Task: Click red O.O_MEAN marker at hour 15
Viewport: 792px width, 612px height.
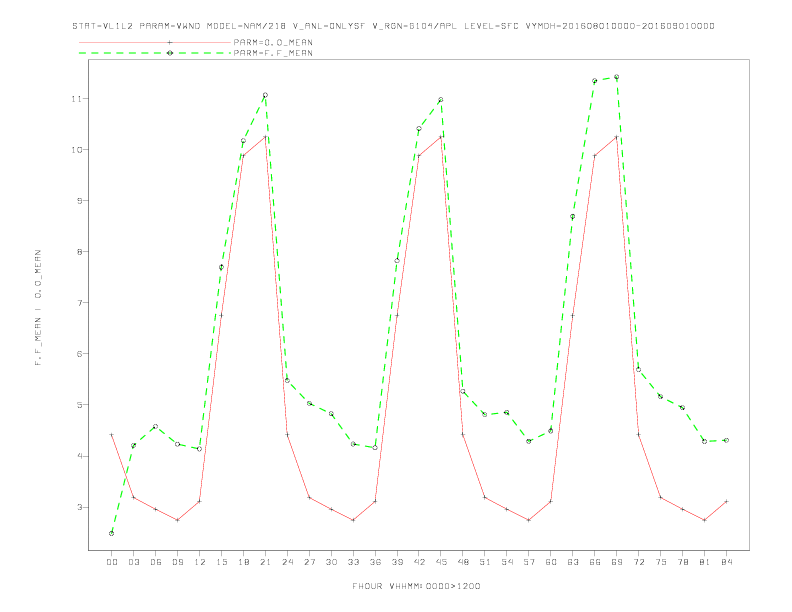Action: (x=221, y=316)
